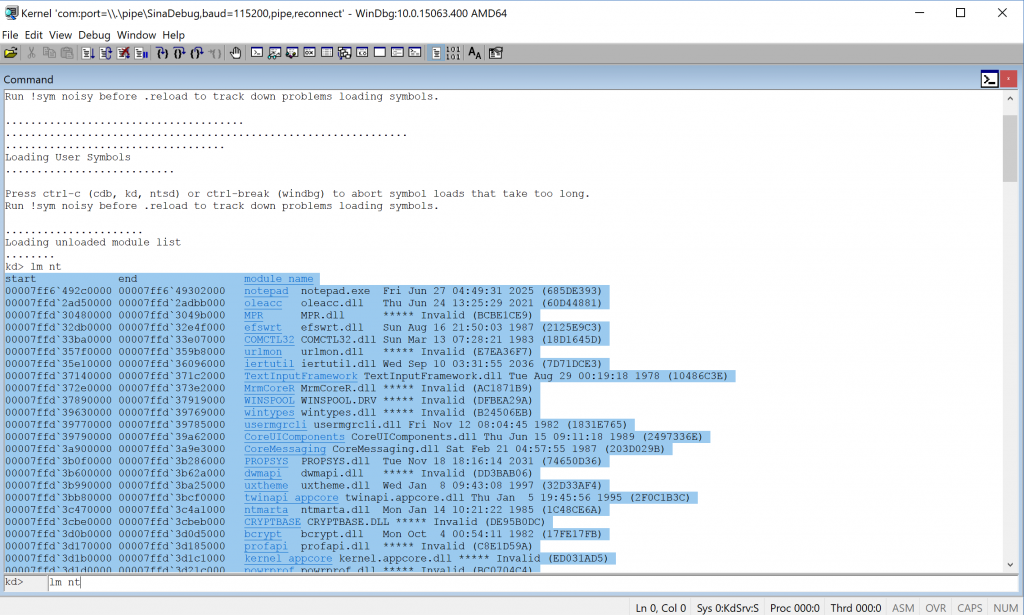
Task: Click the bcrypt module link
Action: (263, 535)
